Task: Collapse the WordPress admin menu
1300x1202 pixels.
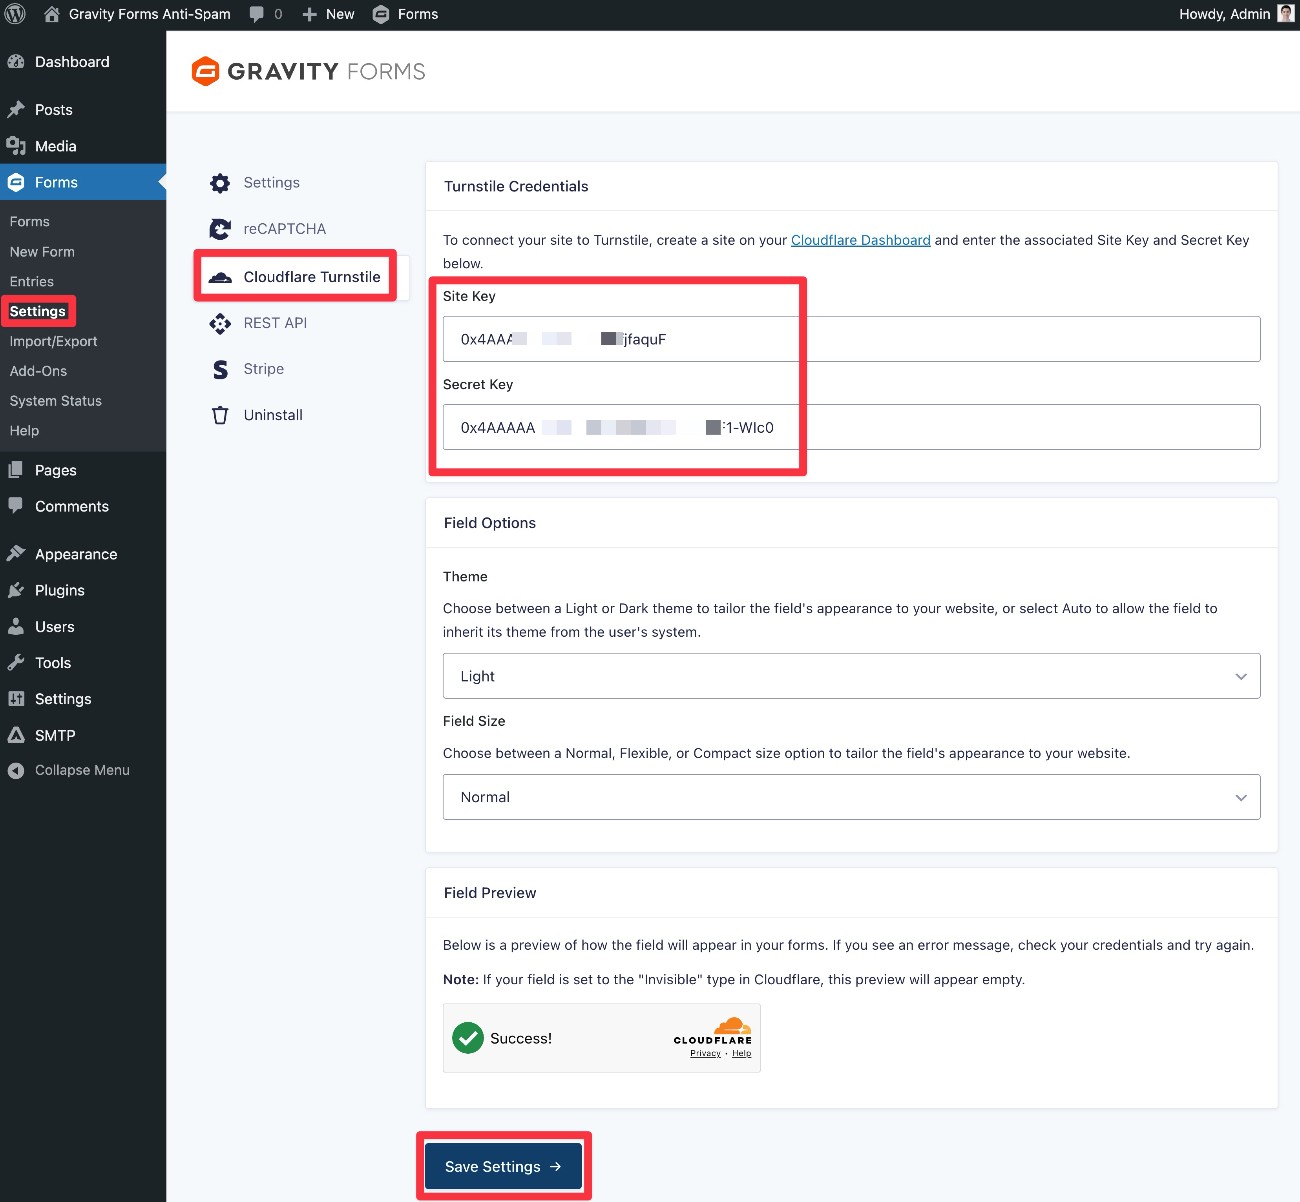Action: tap(82, 770)
